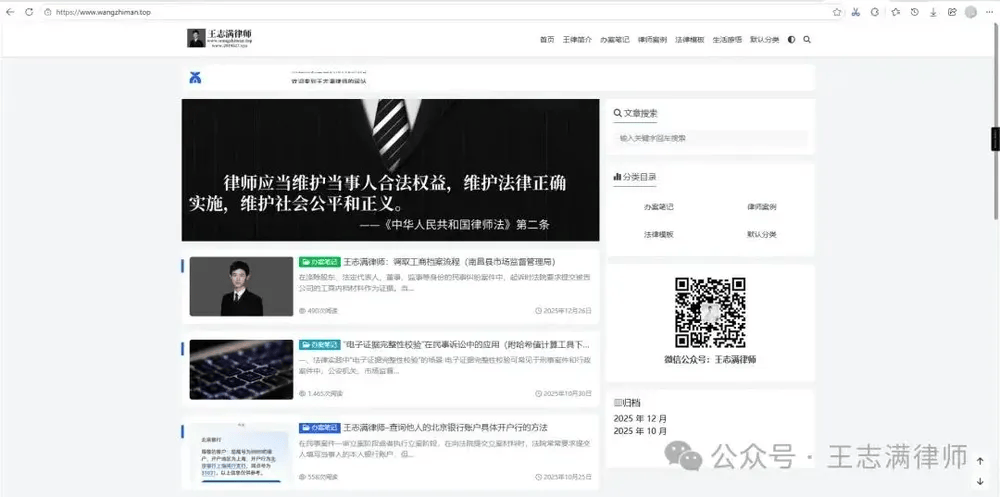Image resolution: width=1000 pixels, height=497 pixels.
Task: Open the 律师案例 navigation item
Action: (x=652, y=40)
